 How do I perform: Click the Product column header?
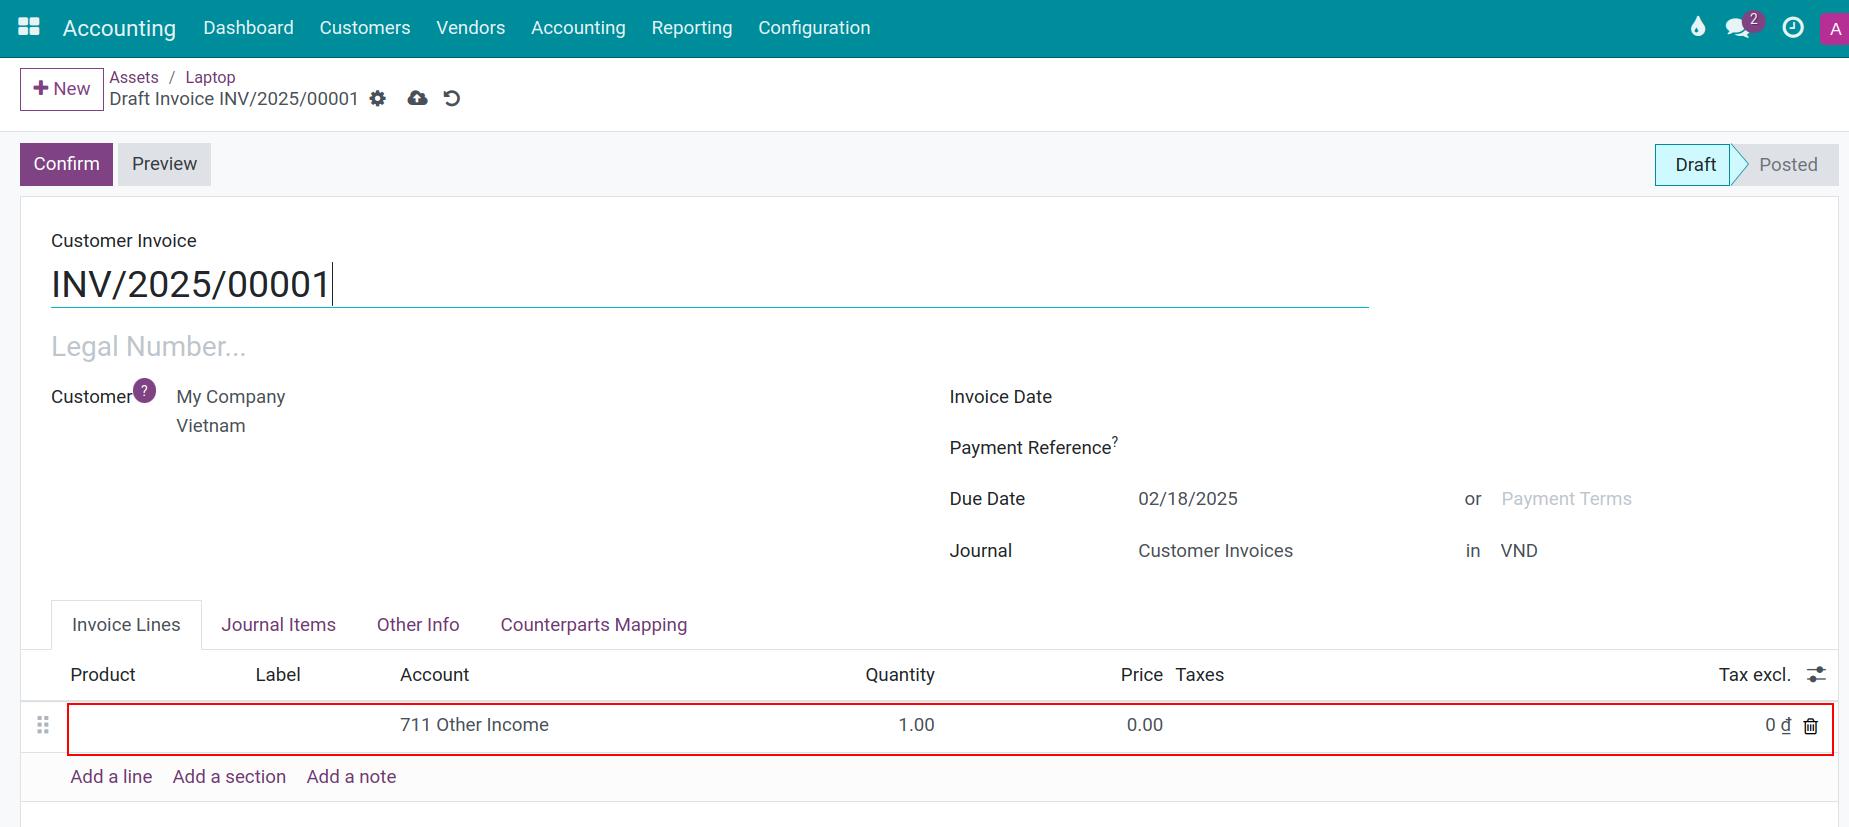[103, 675]
